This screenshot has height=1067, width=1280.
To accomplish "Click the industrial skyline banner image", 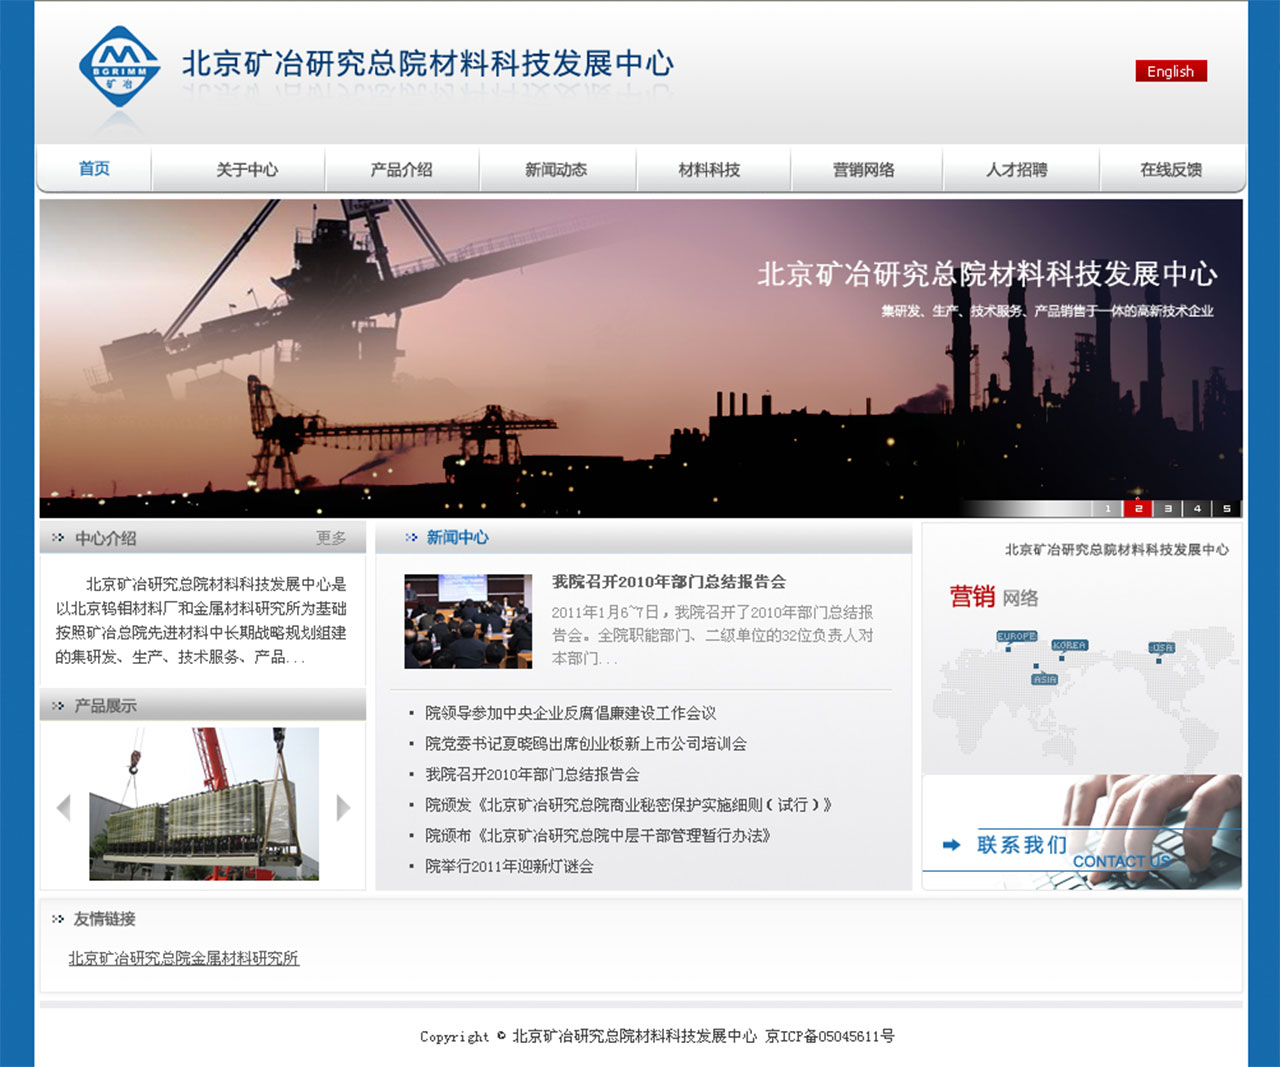I will pyautogui.click(x=641, y=358).
